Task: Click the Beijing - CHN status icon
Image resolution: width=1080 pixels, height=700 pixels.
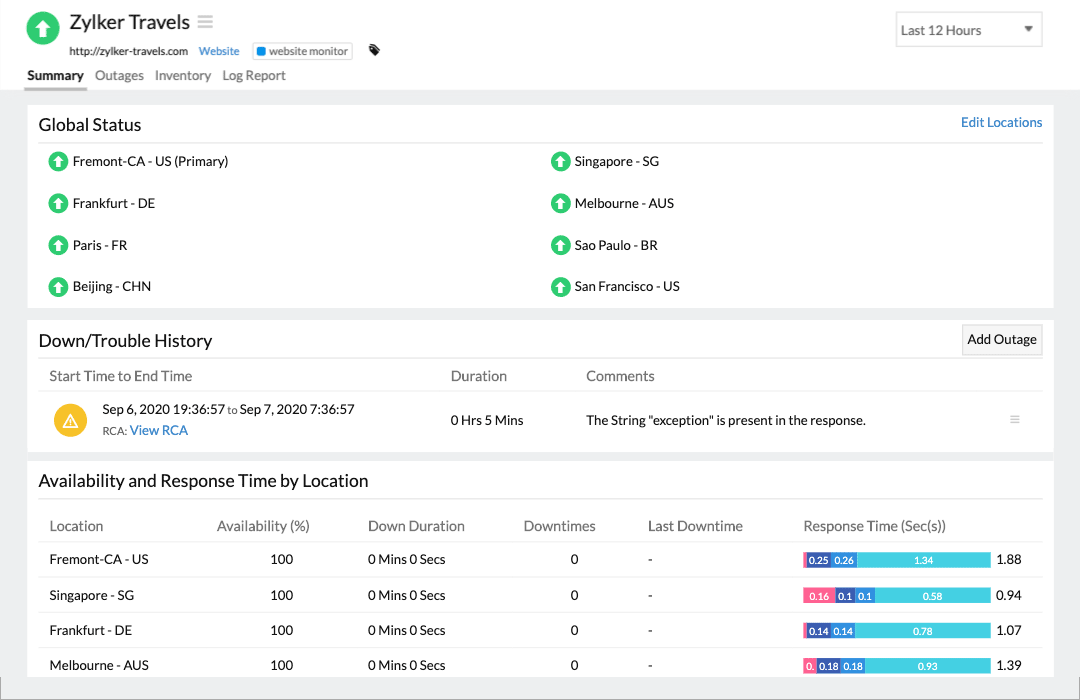Action: pyautogui.click(x=58, y=287)
